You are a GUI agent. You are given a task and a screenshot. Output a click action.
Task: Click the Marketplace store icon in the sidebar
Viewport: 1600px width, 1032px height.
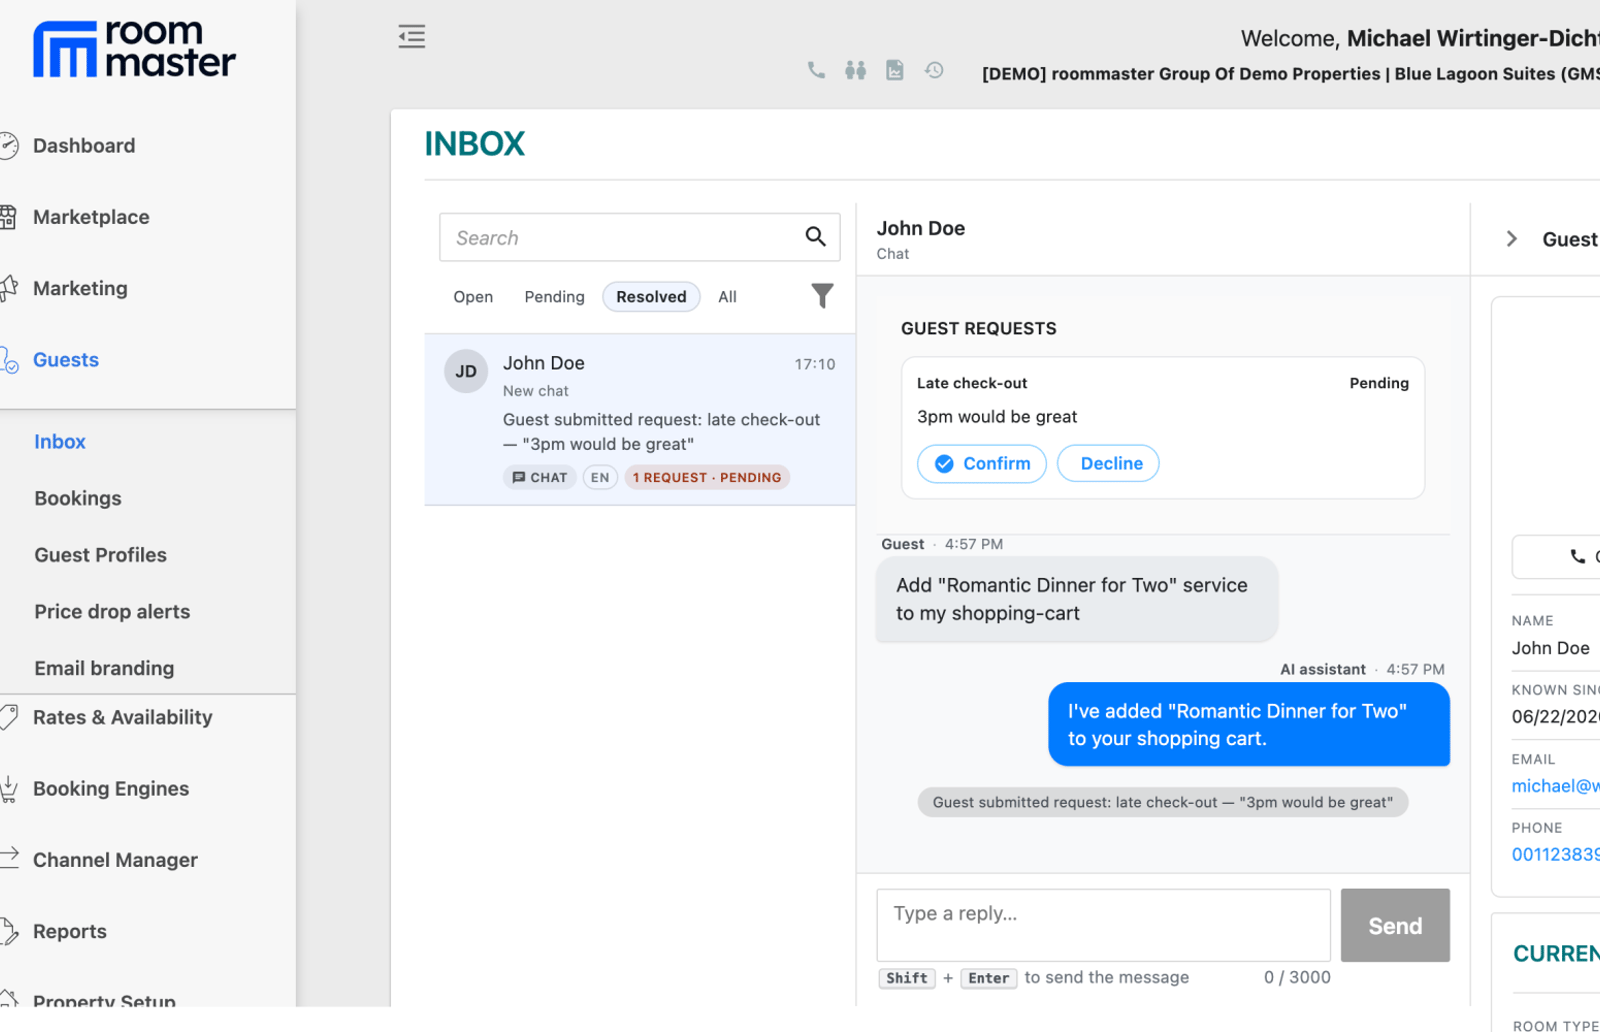pyautogui.click(x=8, y=217)
